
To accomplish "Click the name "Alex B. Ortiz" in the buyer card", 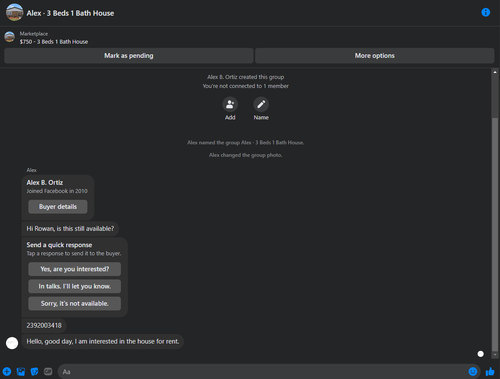I will (45, 183).
